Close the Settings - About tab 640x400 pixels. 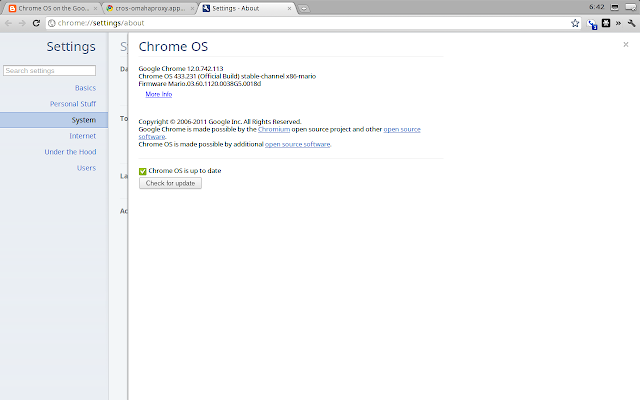pos(289,8)
